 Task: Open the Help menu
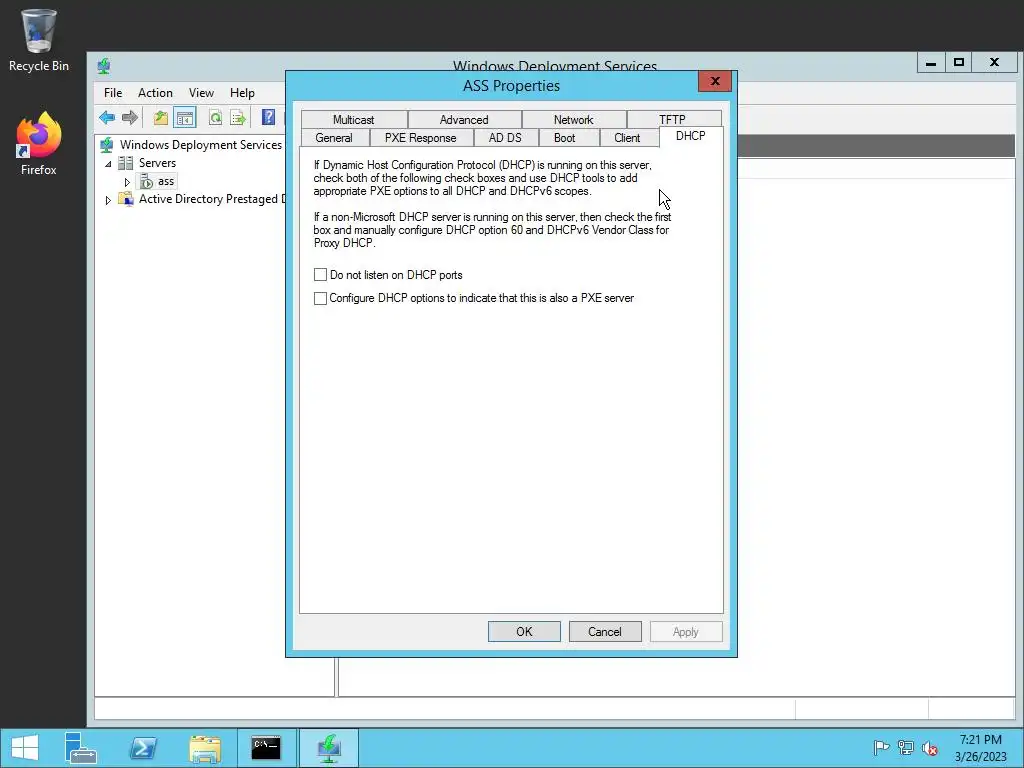(242, 93)
